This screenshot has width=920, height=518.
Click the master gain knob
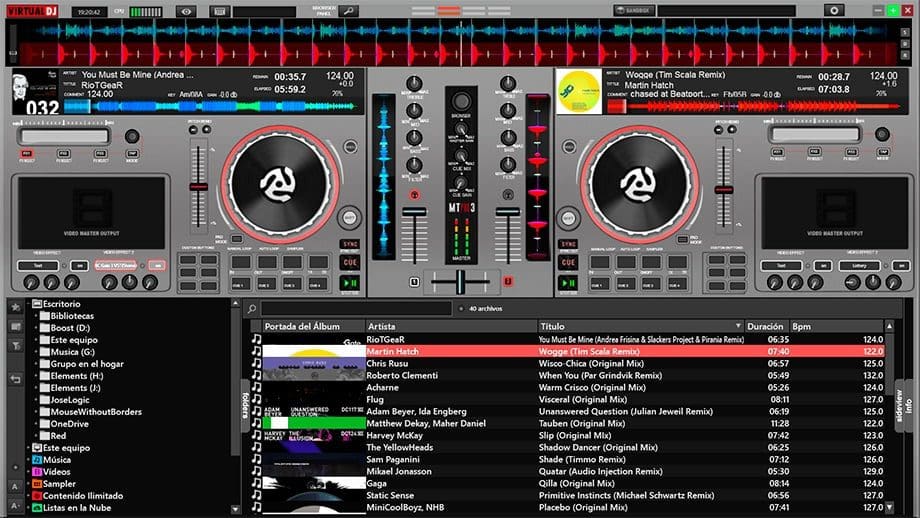pyautogui.click(x=461, y=129)
